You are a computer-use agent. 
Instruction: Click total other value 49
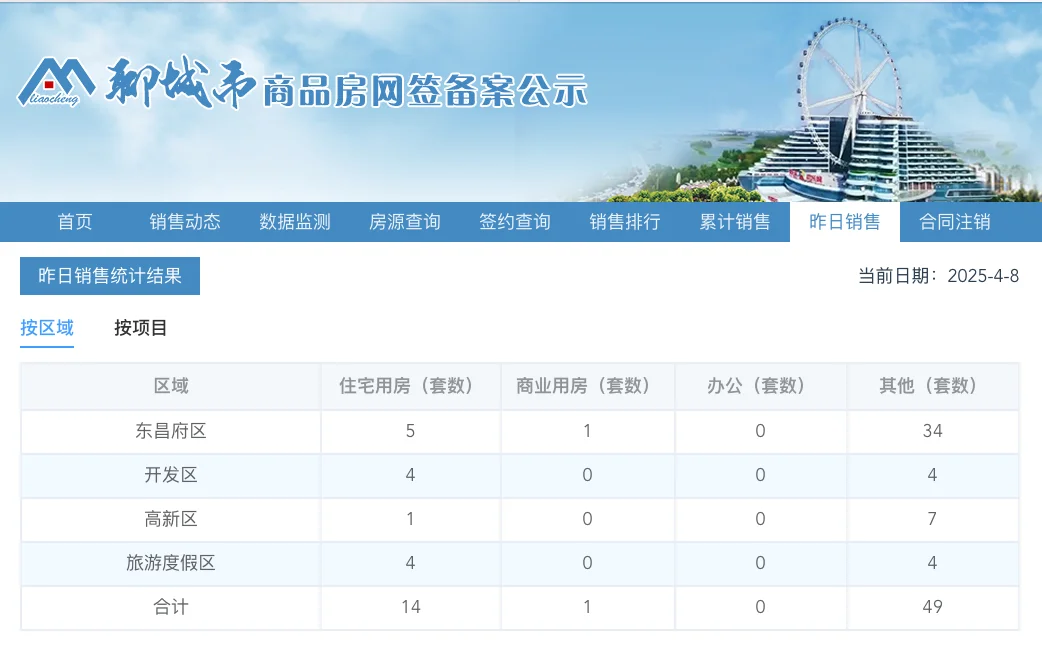click(932, 607)
